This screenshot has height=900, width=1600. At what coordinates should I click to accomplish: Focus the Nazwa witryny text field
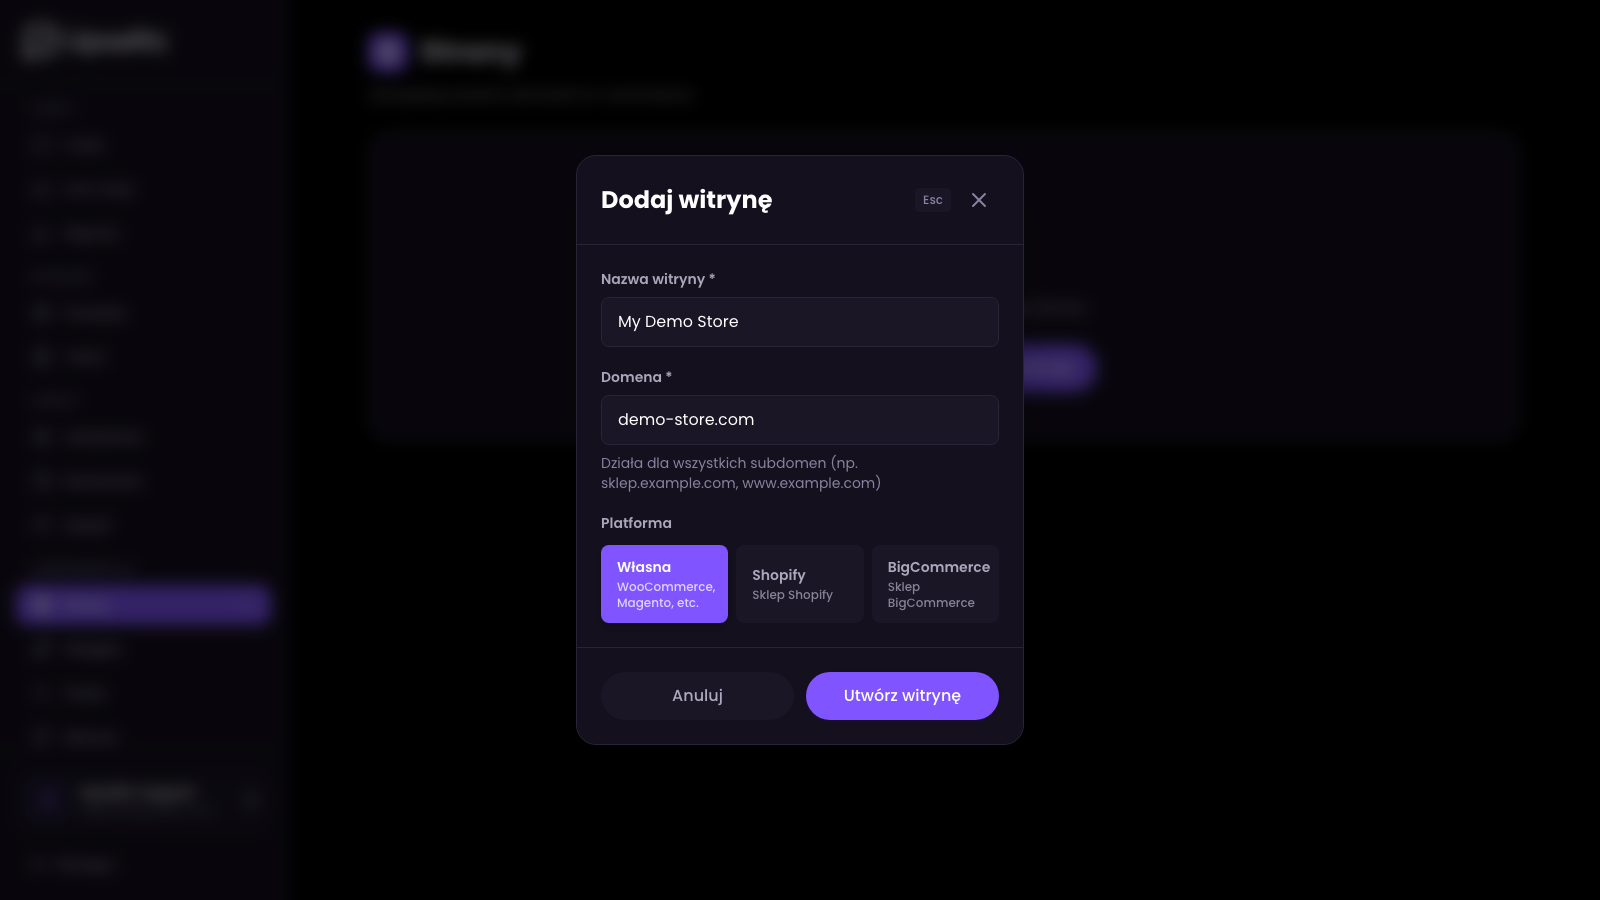coord(799,322)
